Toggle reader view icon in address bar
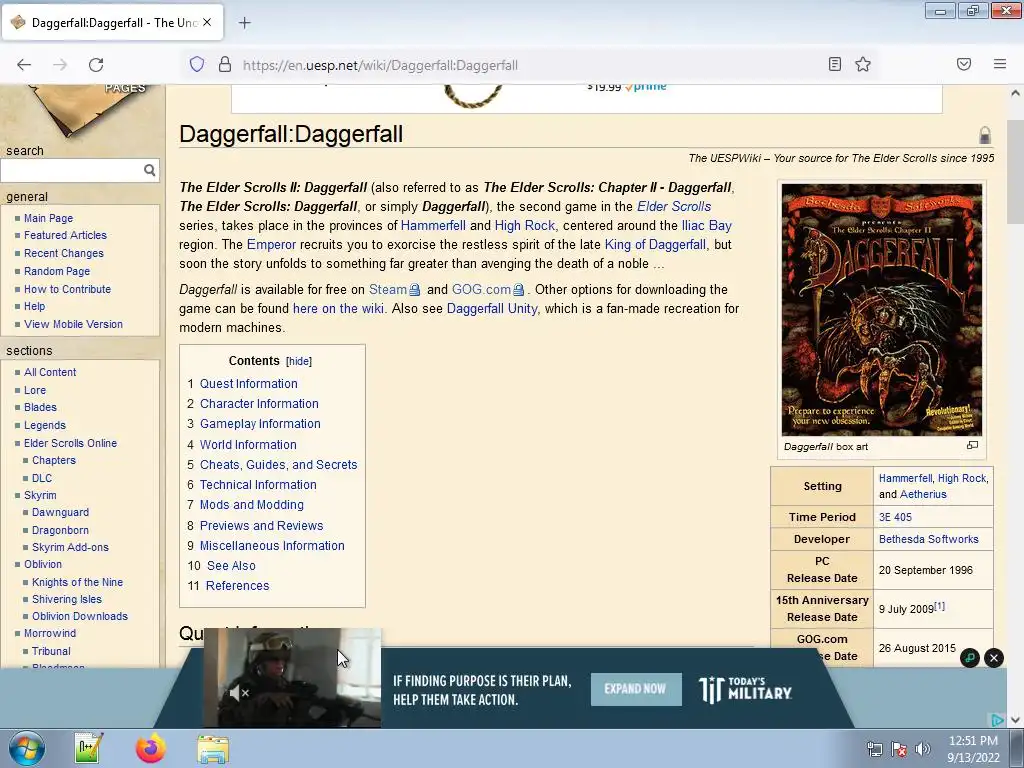 835,64
